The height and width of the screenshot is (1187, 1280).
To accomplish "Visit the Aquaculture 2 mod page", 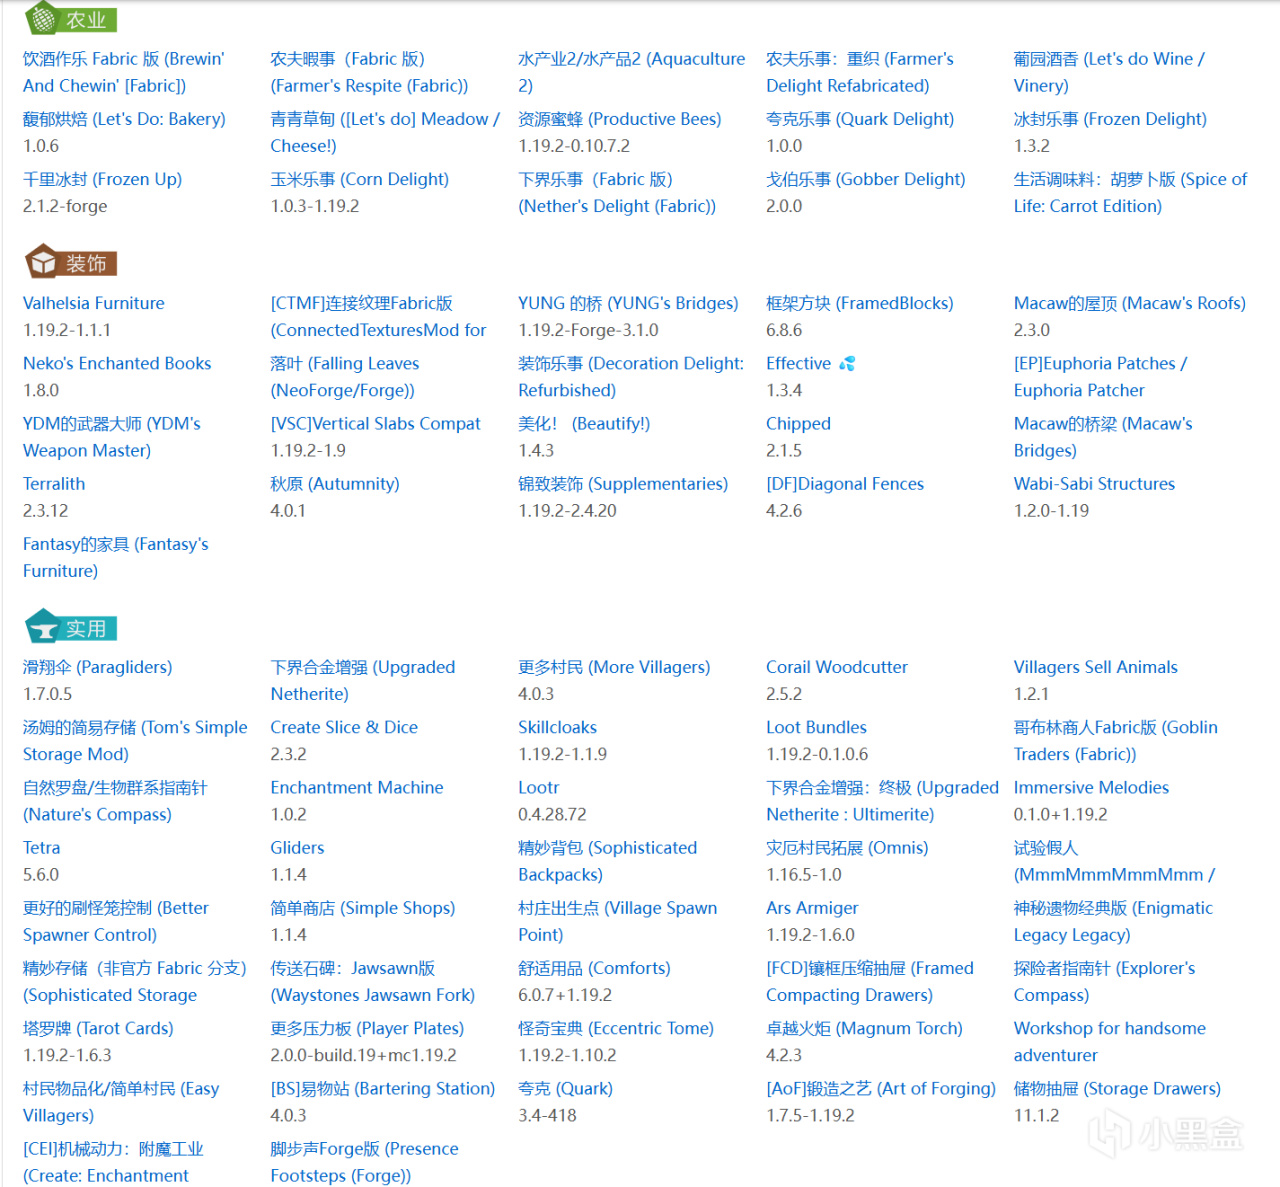I will (631, 72).
